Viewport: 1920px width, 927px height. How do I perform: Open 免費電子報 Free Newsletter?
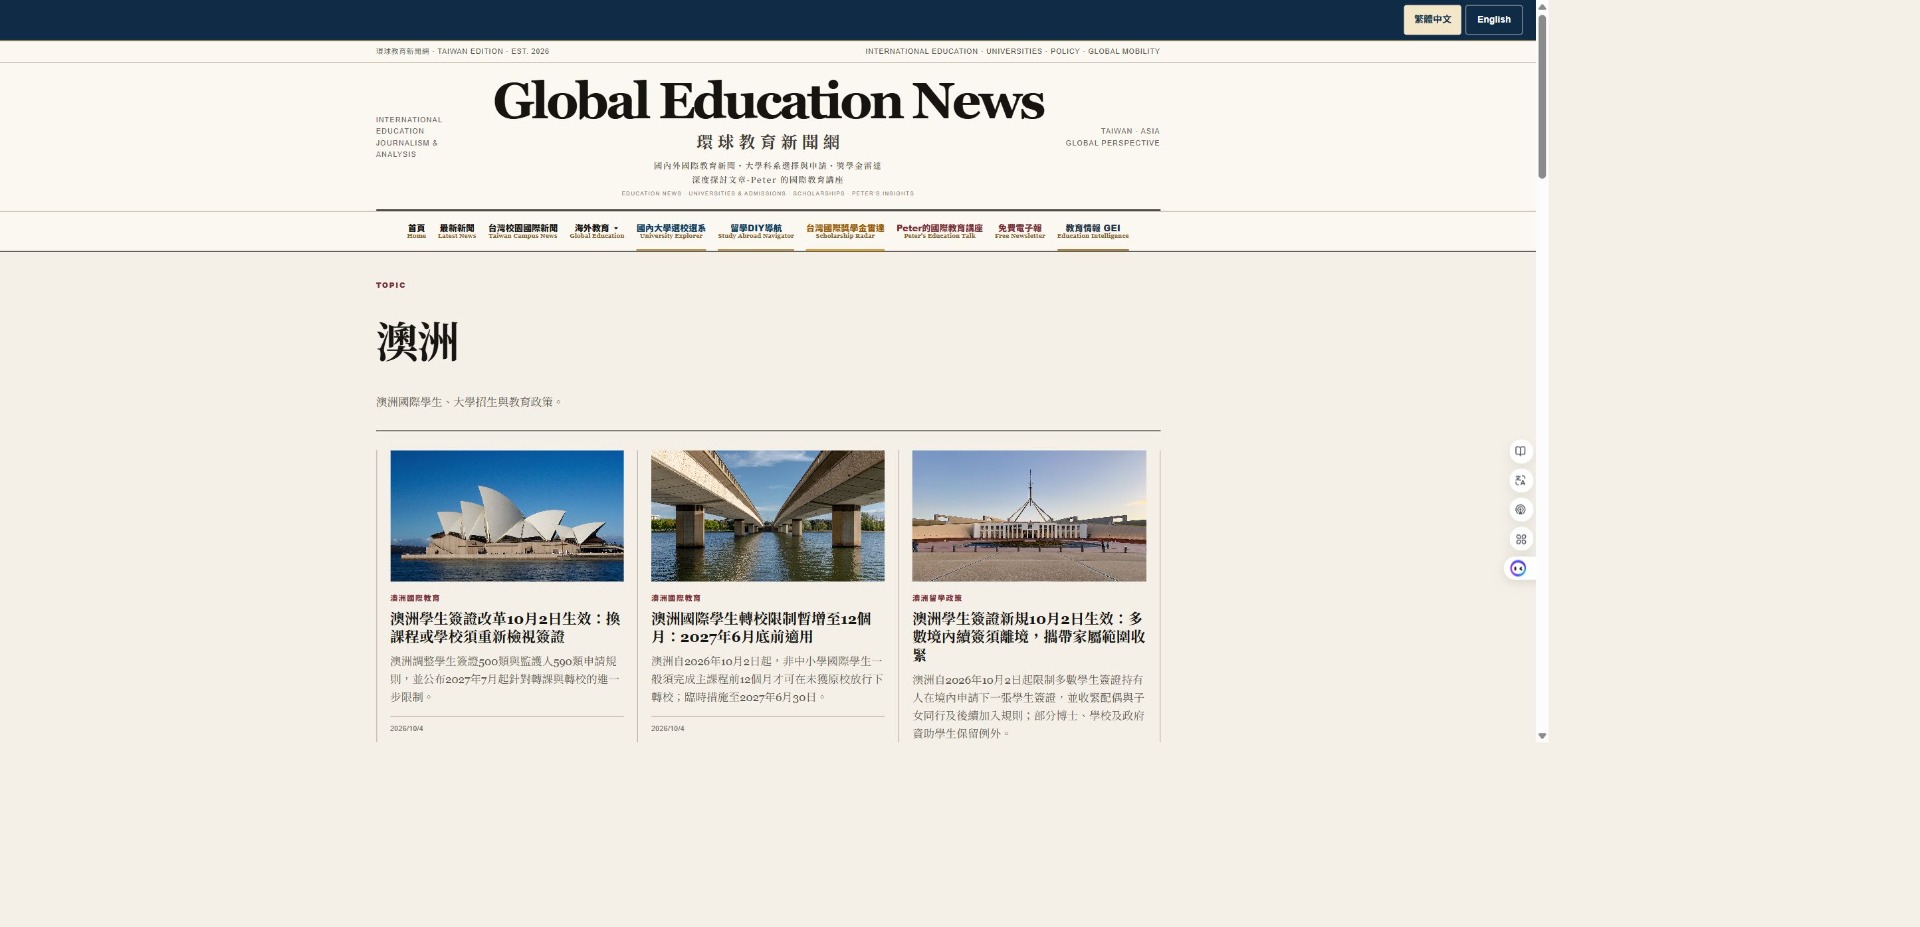click(1020, 231)
